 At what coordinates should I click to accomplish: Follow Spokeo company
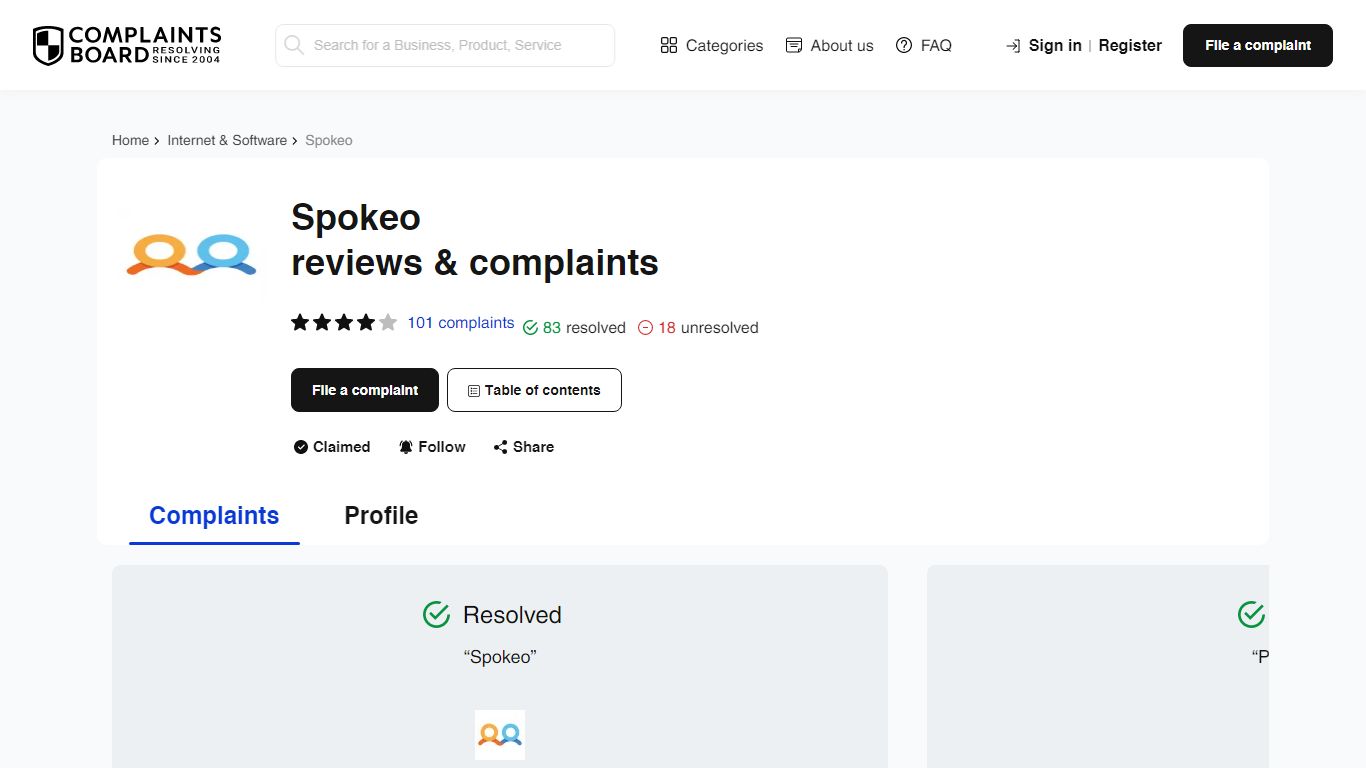coord(432,447)
